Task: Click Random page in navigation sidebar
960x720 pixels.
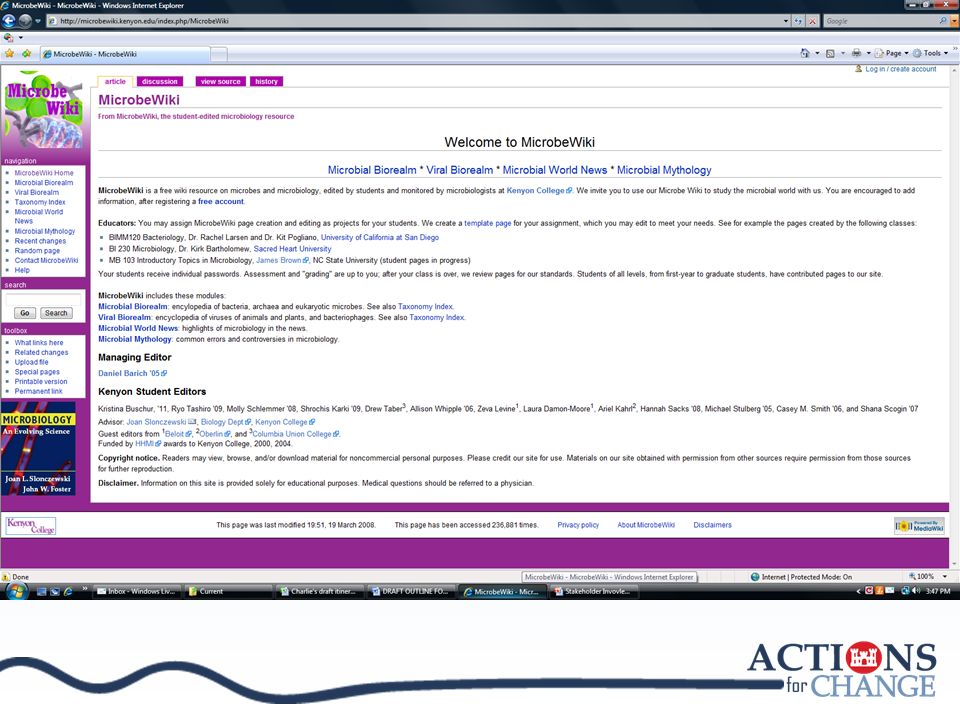Action: (37, 251)
